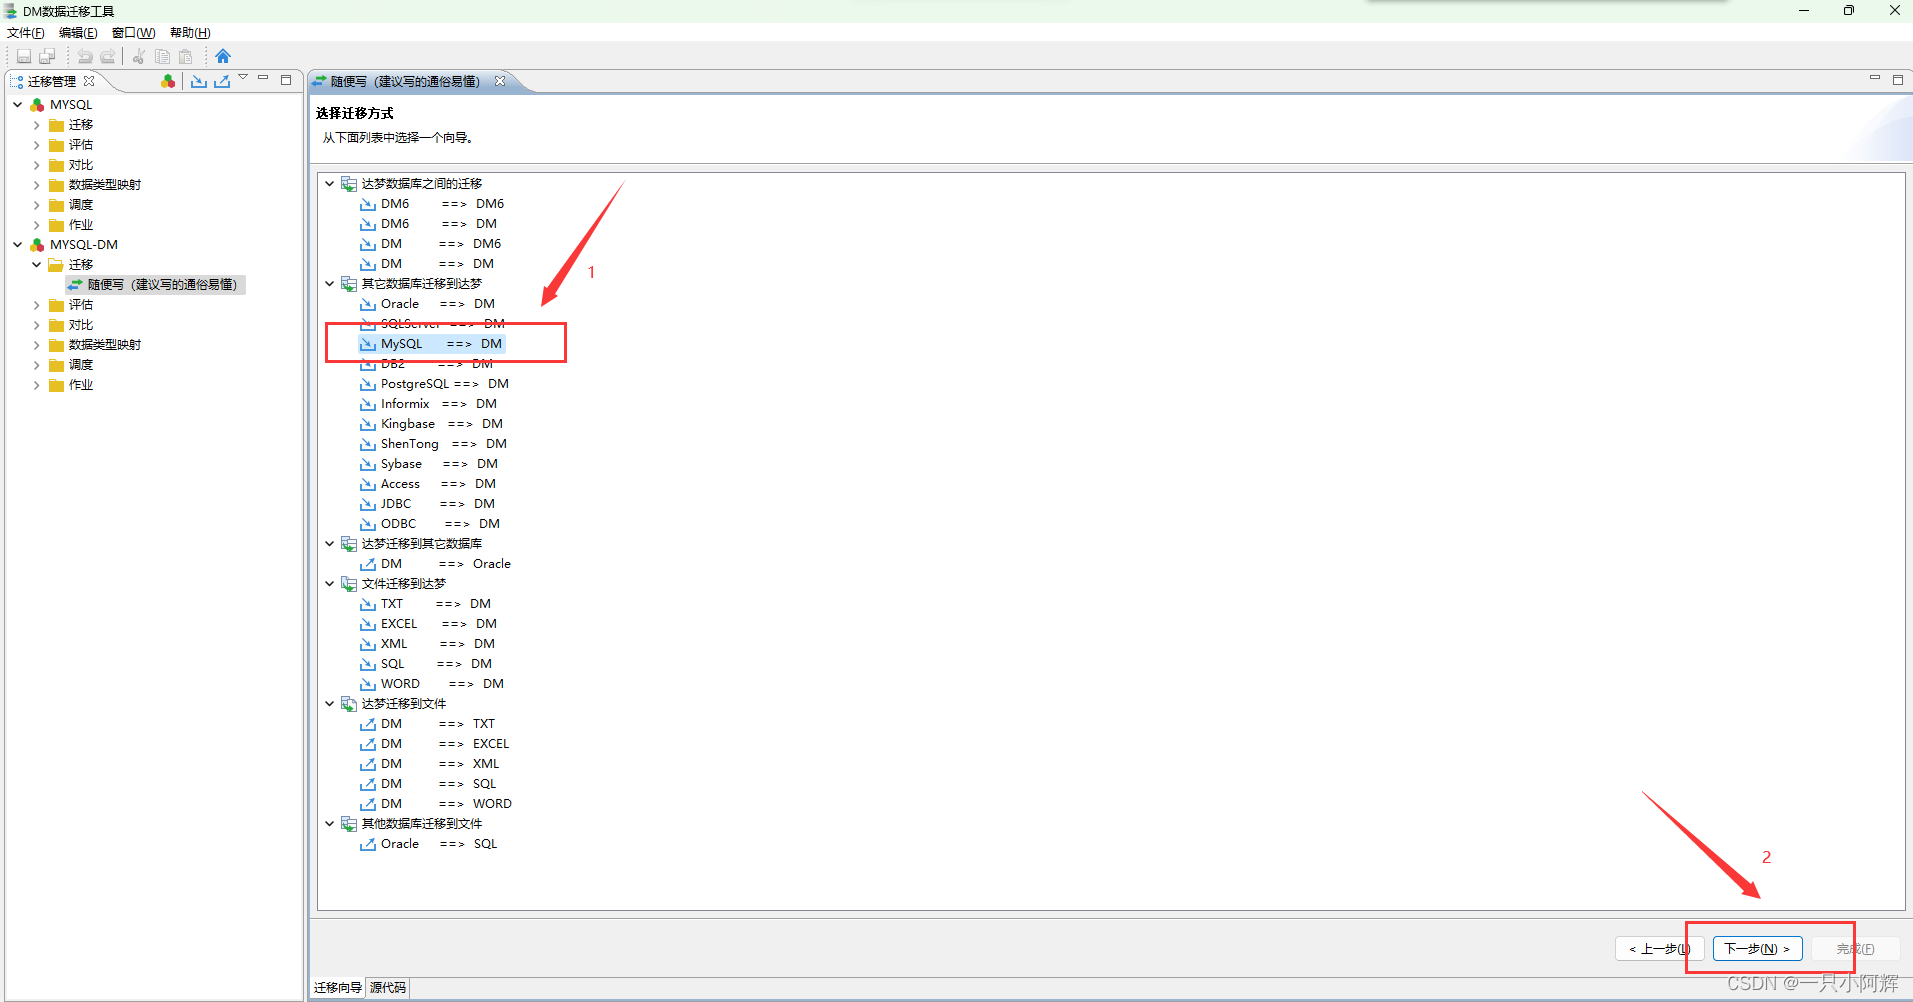Switch to the 源代码 tab
The image size is (1913, 1002).
(x=387, y=988)
